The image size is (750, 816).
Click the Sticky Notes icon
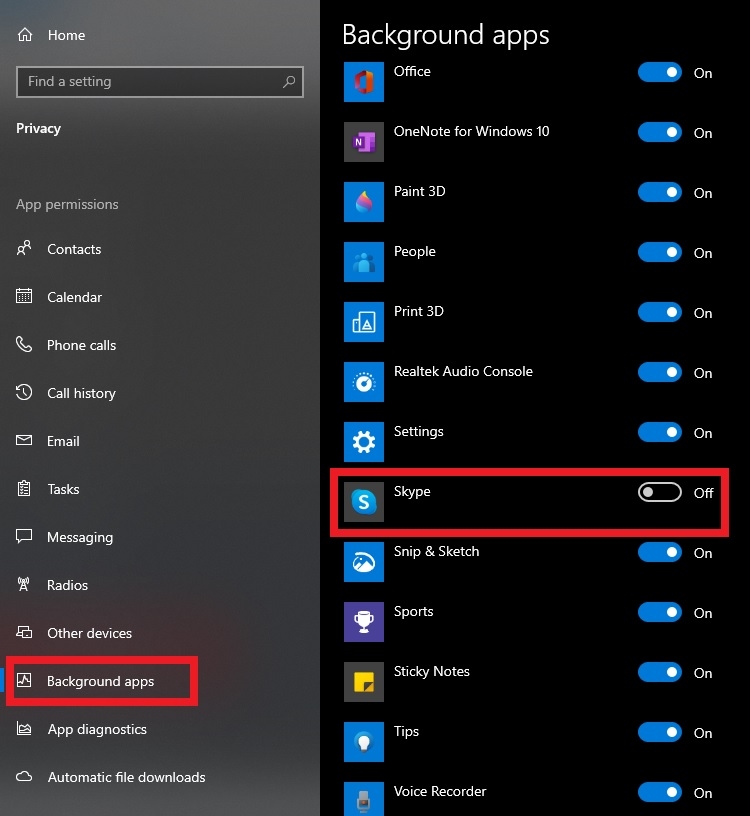pyautogui.click(x=364, y=682)
